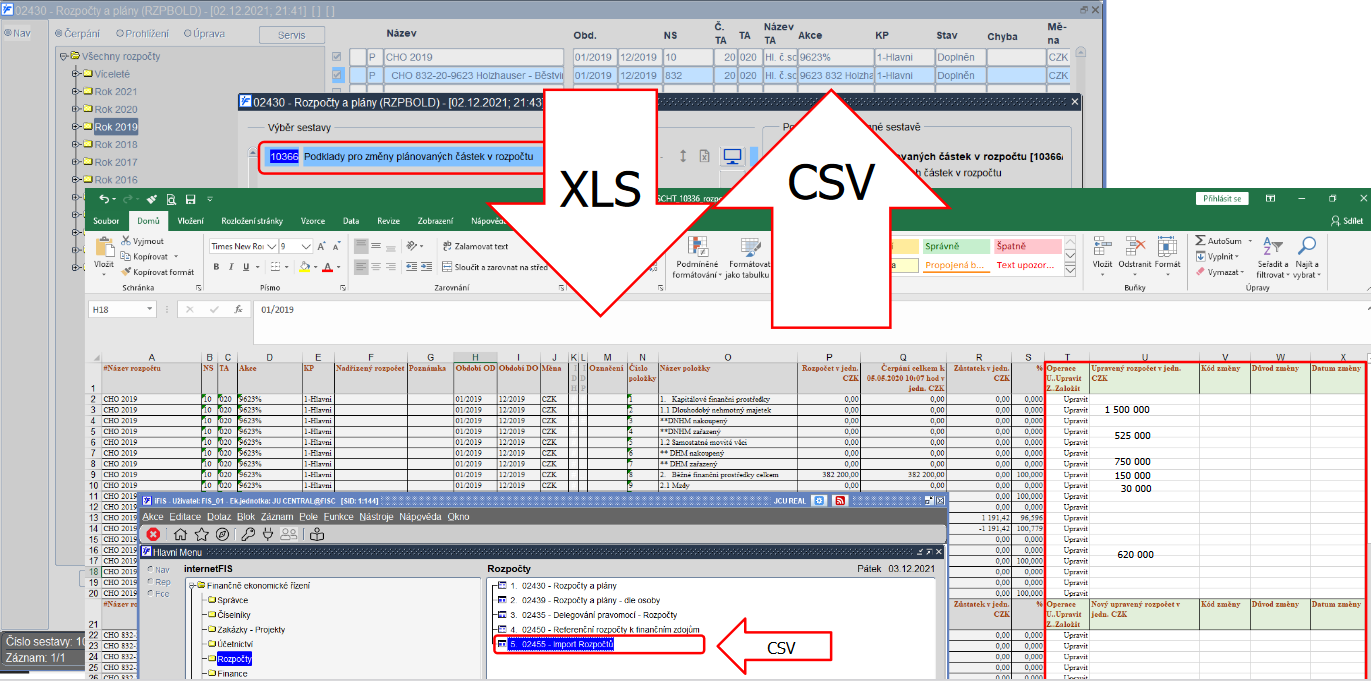Viewport: 1371px width, 681px height.
Task: Click the fx insert function icon
Action: [x=238, y=310]
